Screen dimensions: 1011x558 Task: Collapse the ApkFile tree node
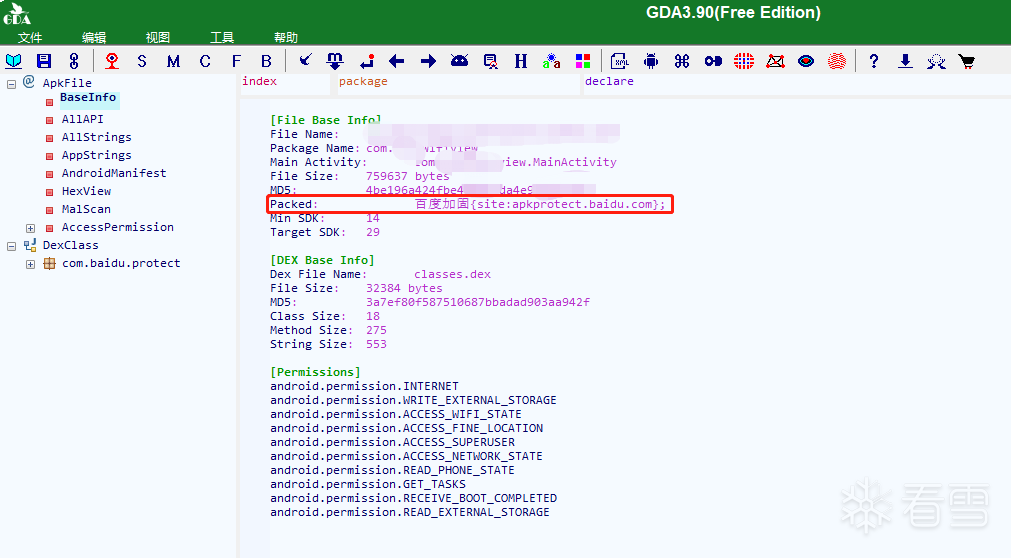(11, 84)
